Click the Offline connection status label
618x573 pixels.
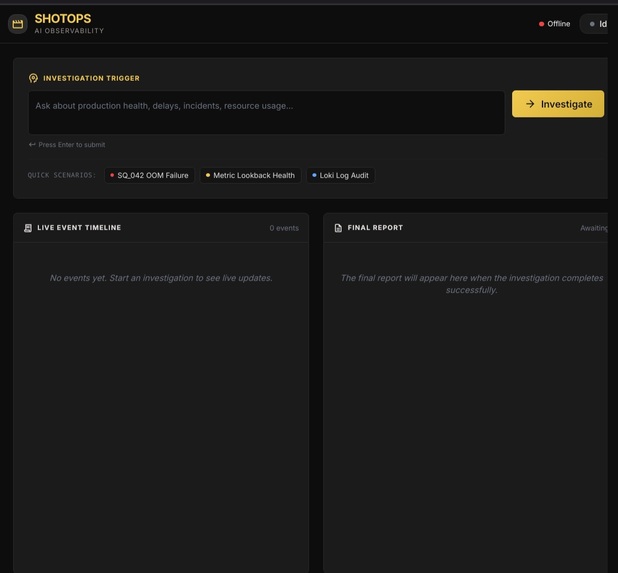coord(558,24)
